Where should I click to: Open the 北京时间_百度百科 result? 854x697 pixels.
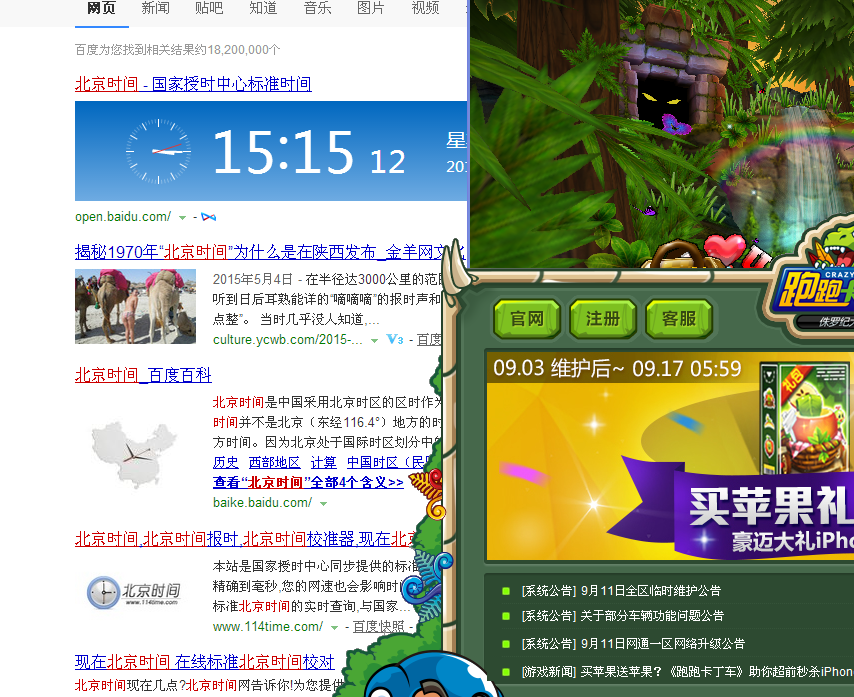click(143, 375)
